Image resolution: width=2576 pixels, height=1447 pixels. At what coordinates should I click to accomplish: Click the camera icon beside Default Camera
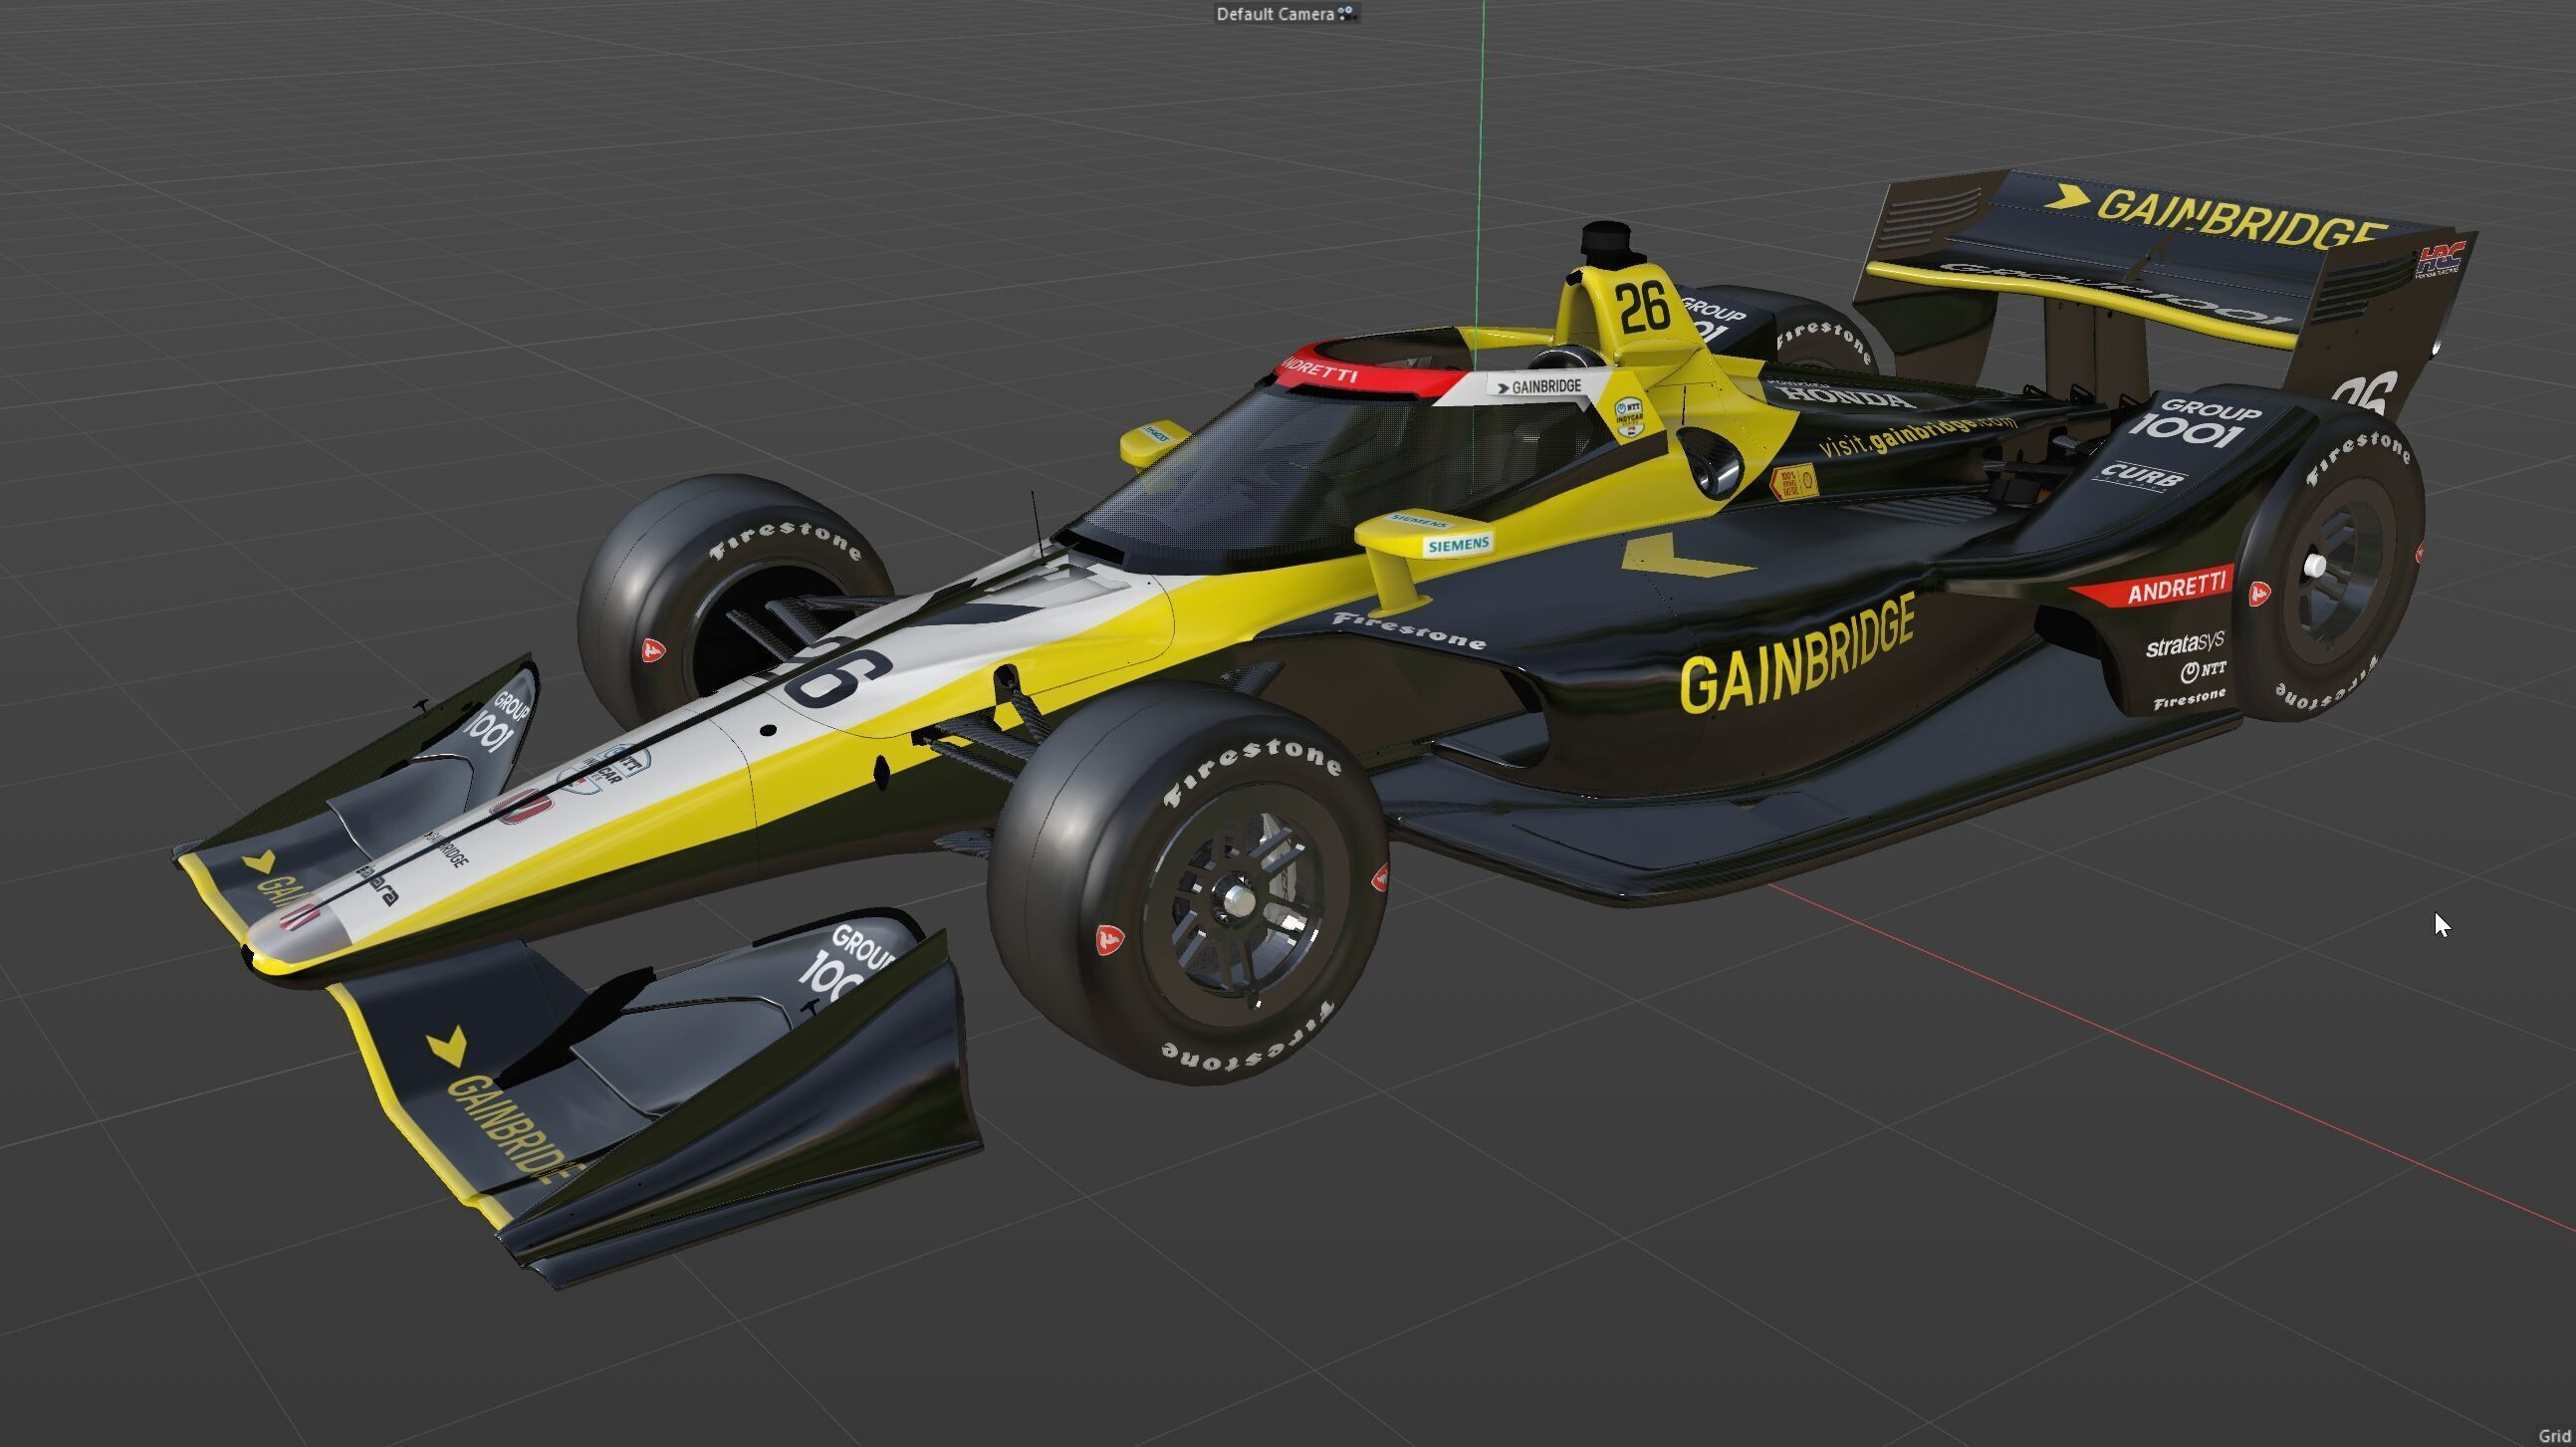[x=1346, y=14]
